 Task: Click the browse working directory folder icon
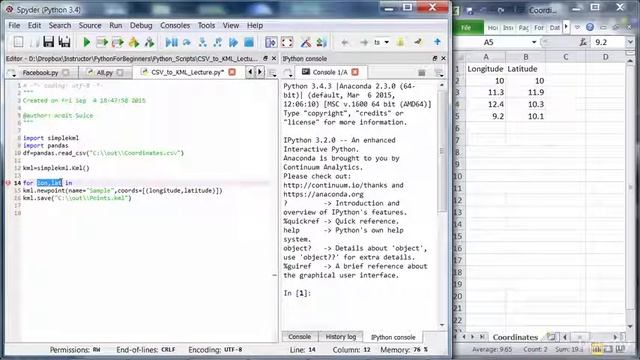[x=400, y=42]
